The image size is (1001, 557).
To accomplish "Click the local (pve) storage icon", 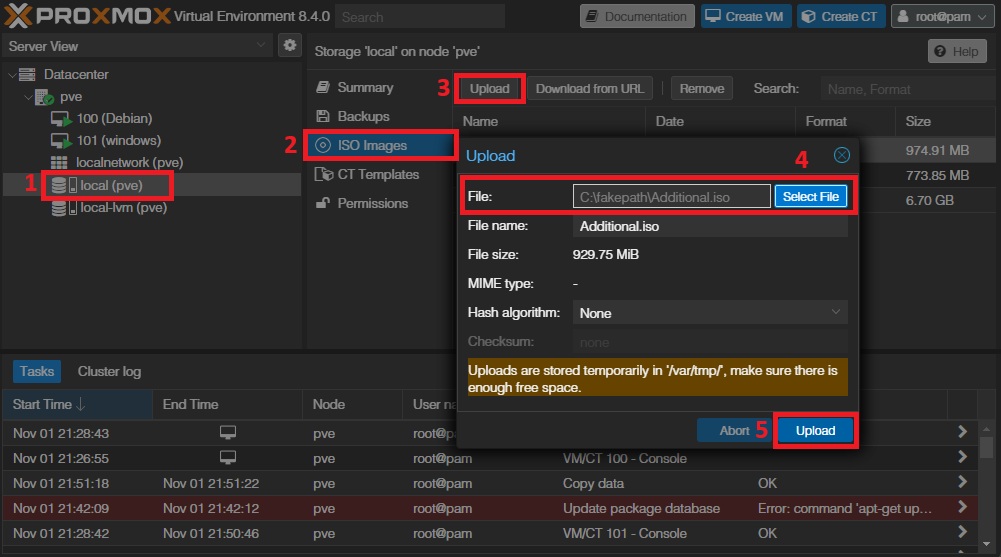I will click(63, 185).
